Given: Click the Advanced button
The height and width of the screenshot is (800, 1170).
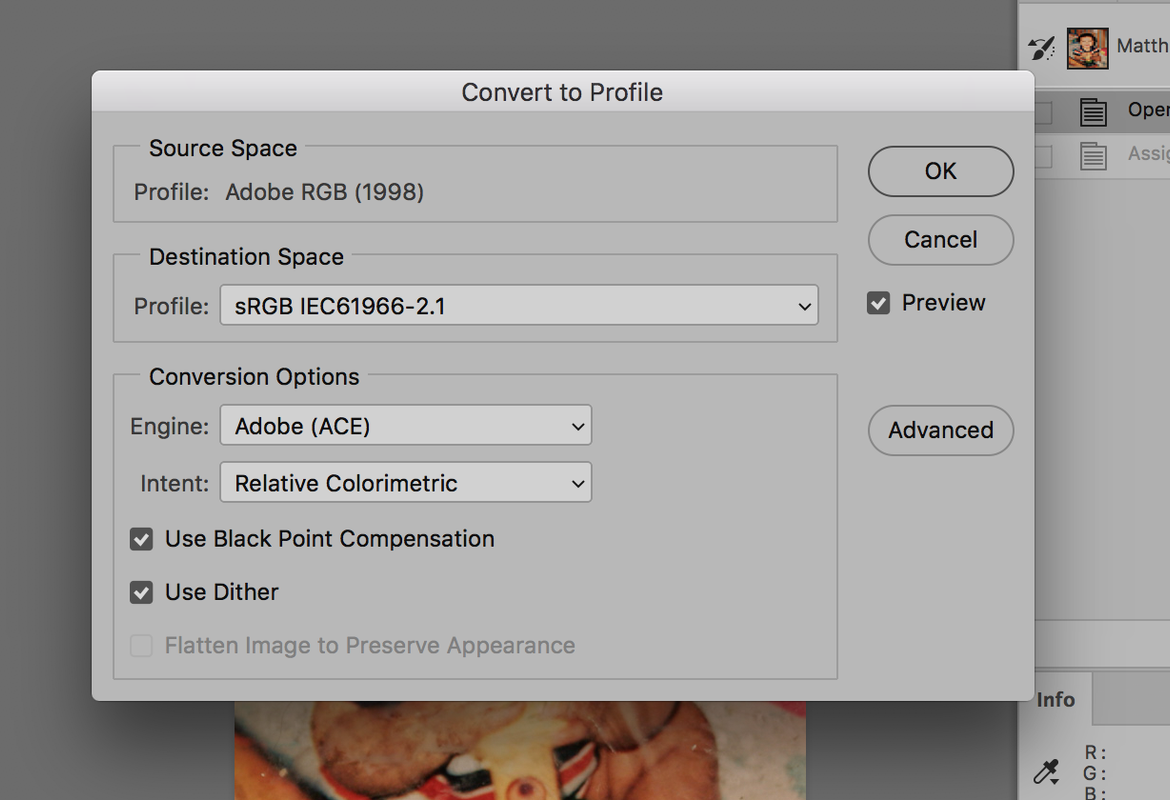Looking at the screenshot, I should pos(941,430).
